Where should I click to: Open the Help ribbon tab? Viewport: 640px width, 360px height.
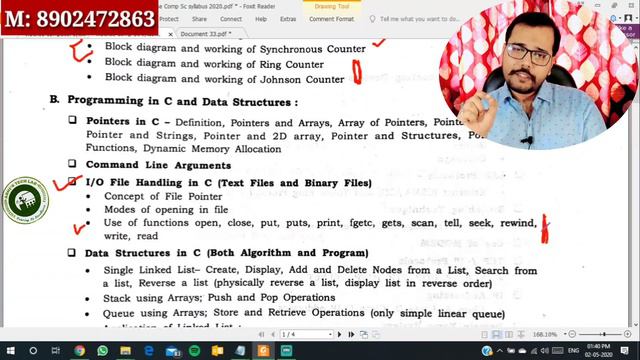click(x=261, y=19)
